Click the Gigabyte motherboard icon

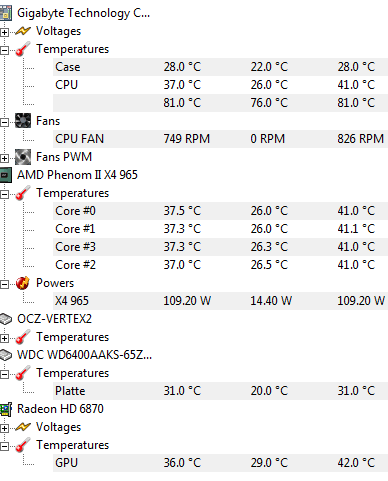tap(5, 13)
